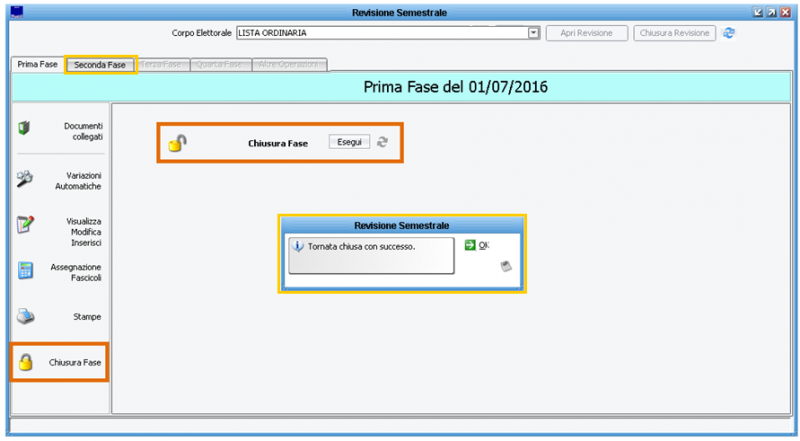Click the Documenti collegati book icon
Screen dimensions: 800x441
pos(24,128)
